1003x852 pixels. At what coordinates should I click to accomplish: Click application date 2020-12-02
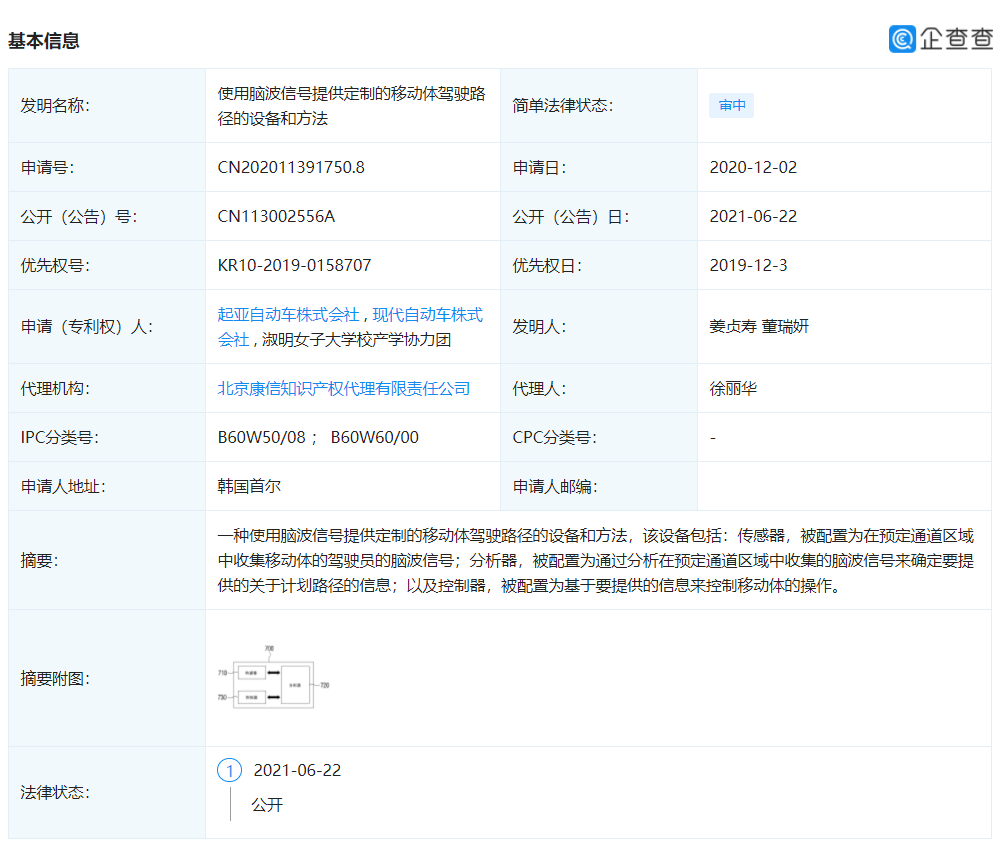(754, 168)
